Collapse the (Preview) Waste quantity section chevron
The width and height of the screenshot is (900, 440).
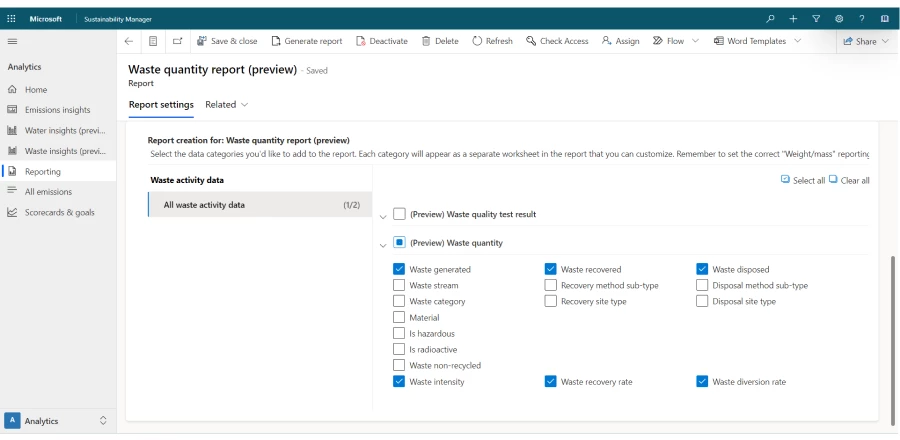coord(384,244)
